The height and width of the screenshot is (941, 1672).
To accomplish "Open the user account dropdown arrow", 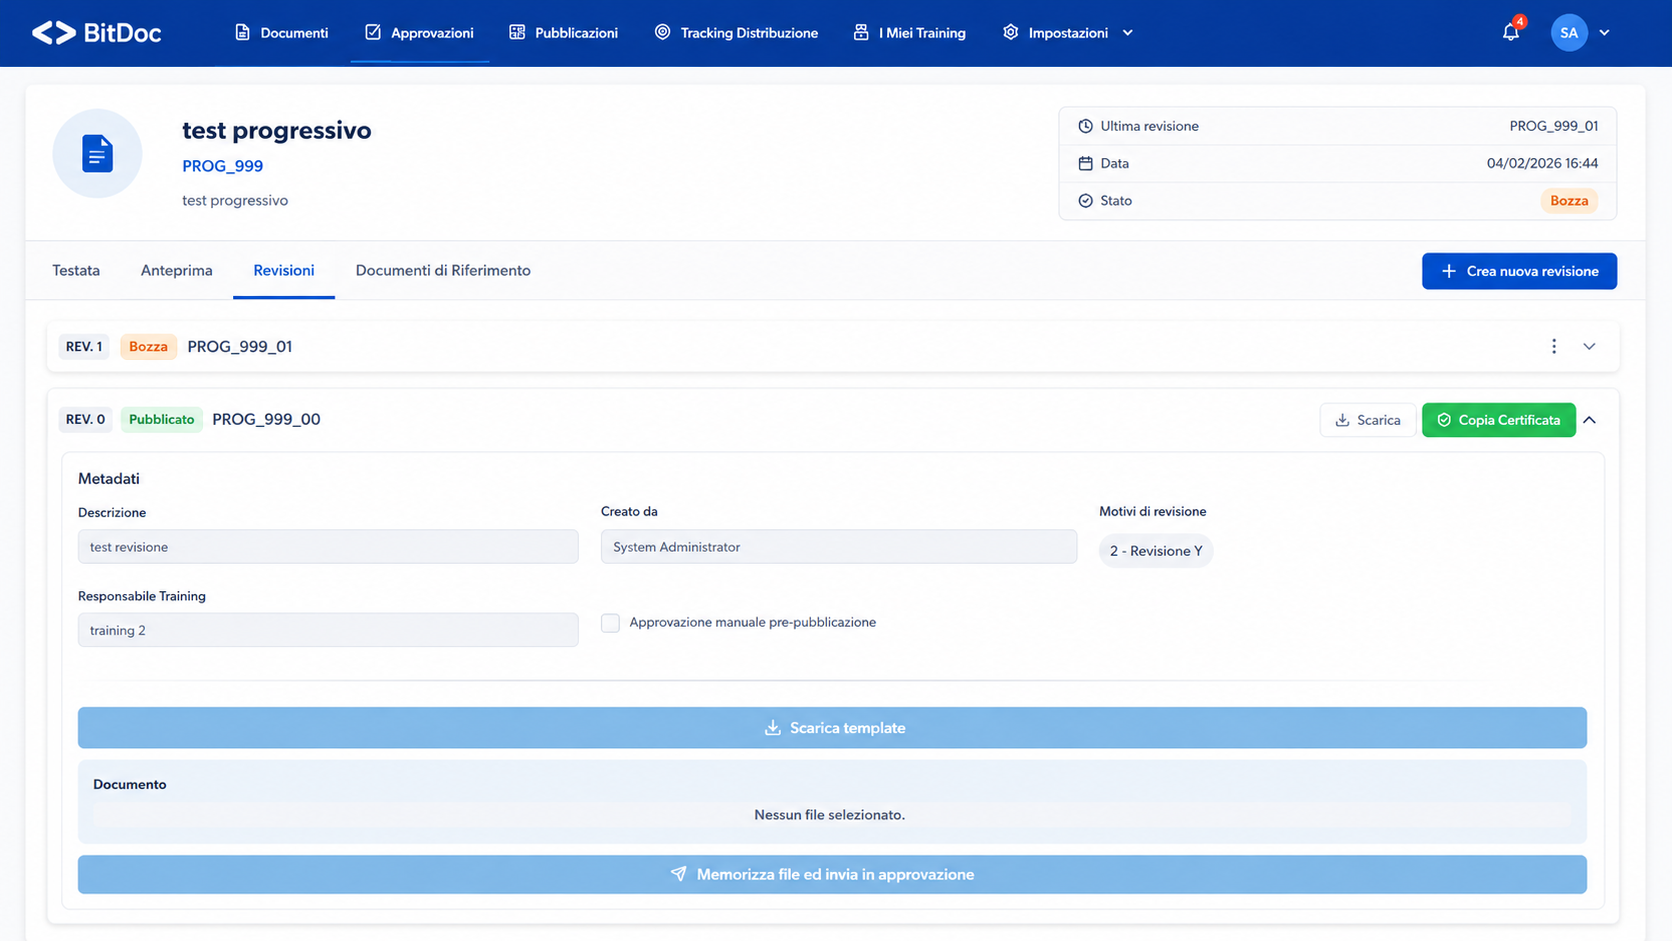I will click(x=1604, y=33).
